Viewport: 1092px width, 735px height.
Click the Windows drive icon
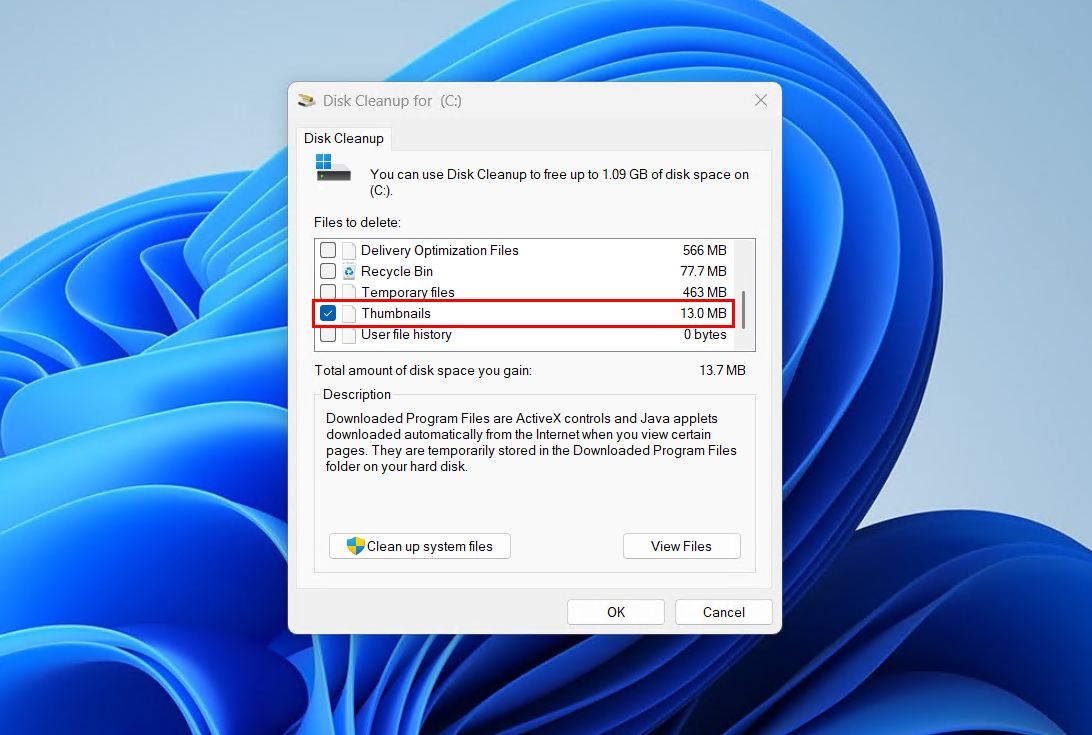click(x=333, y=168)
